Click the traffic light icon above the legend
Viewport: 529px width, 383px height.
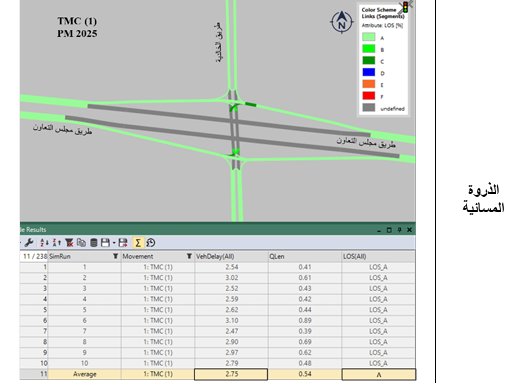pos(406,7)
